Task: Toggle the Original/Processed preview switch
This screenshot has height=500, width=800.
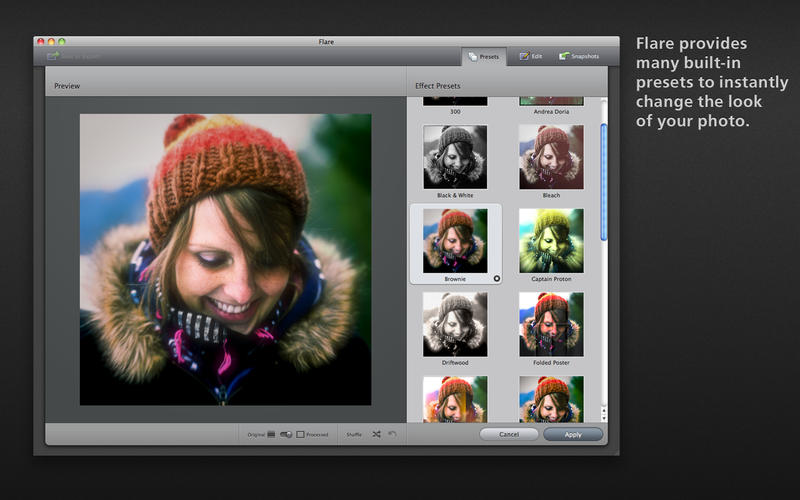Action: 286,434
